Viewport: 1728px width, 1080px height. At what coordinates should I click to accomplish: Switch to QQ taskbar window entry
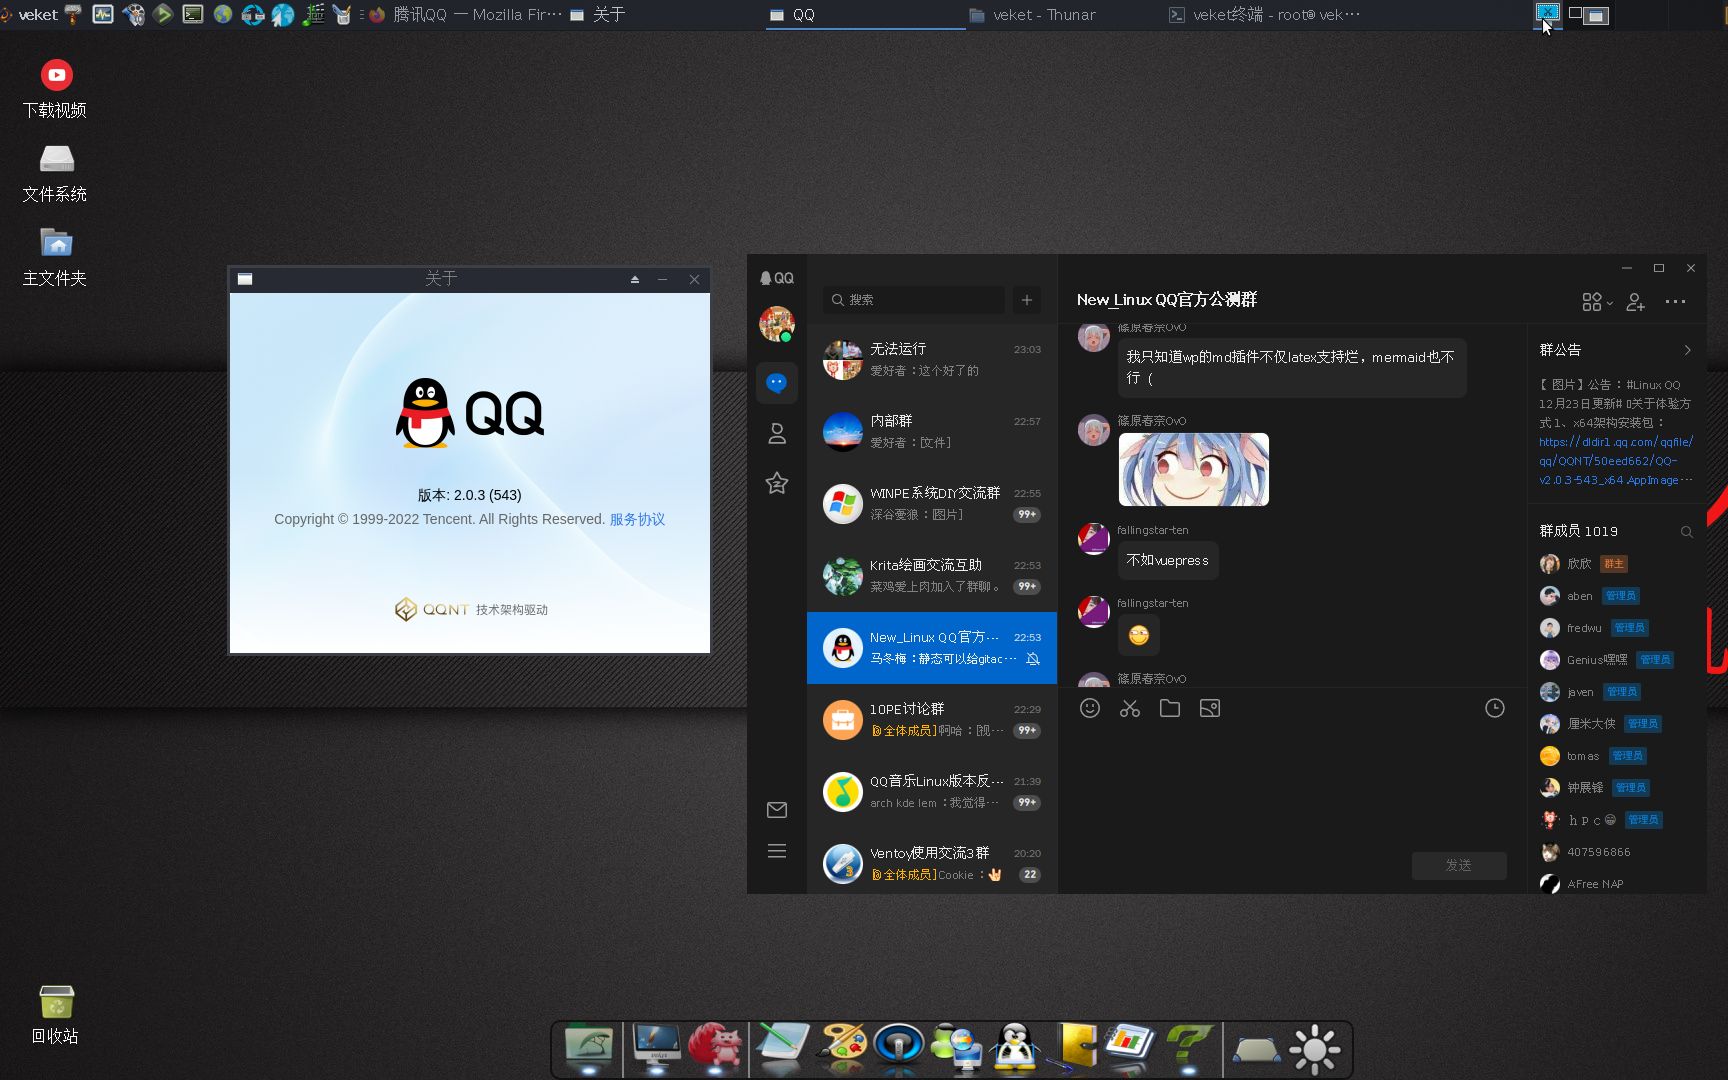point(865,15)
